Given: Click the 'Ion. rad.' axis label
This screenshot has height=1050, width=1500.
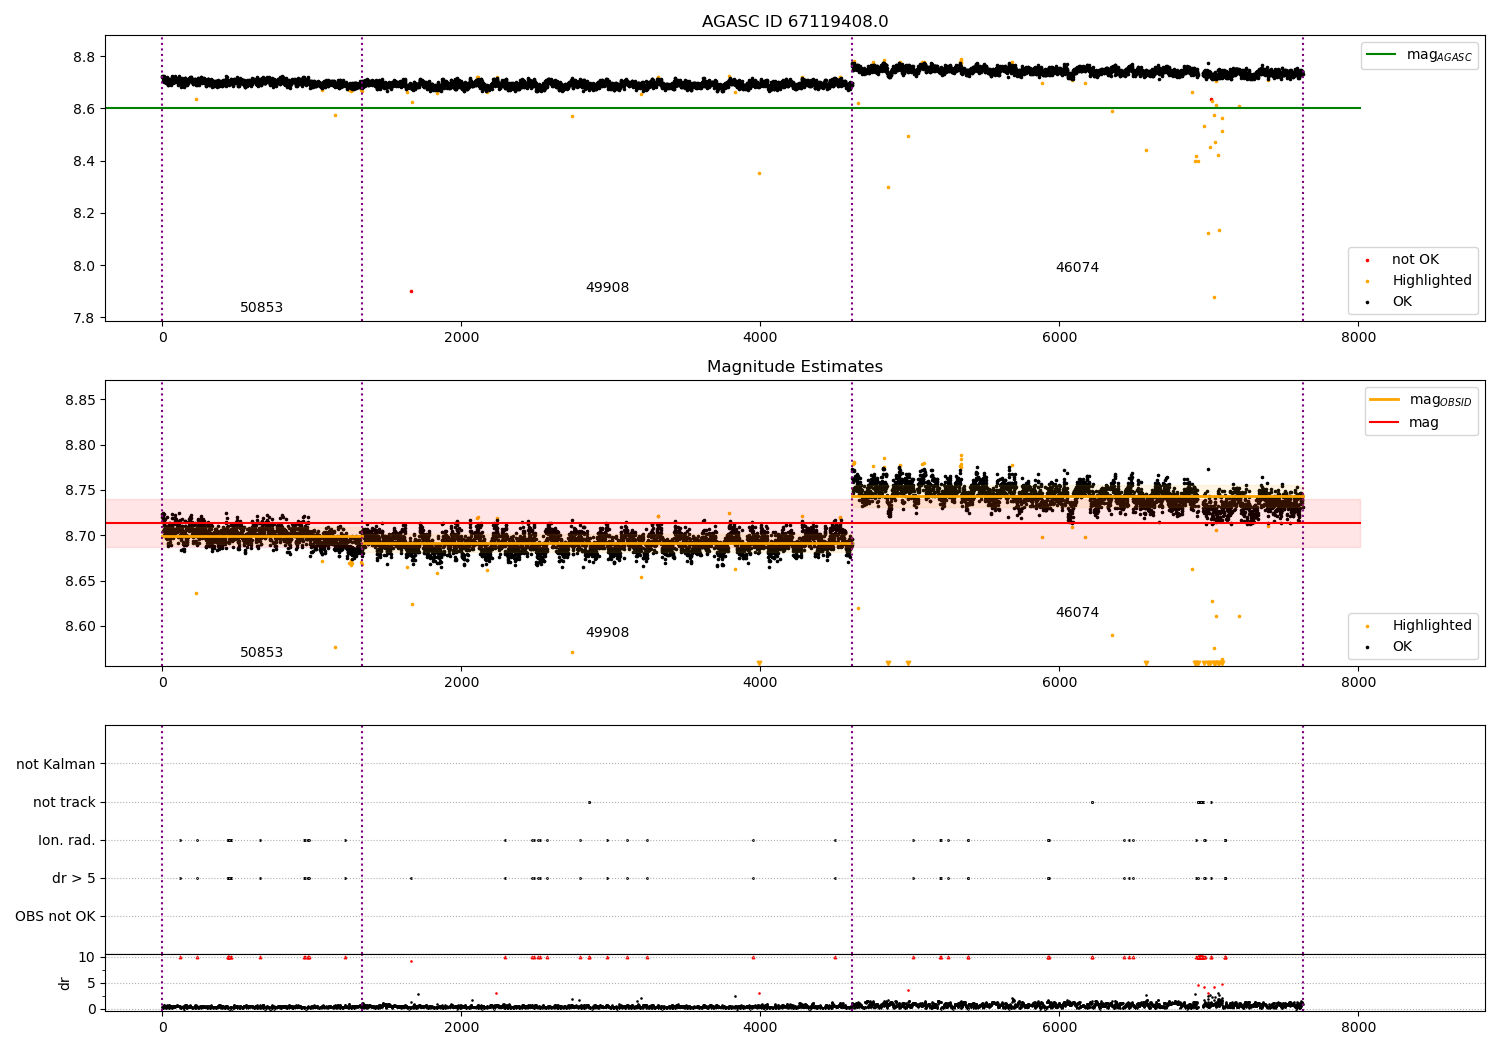Looking at the screenshot, I should coord(67,840).
